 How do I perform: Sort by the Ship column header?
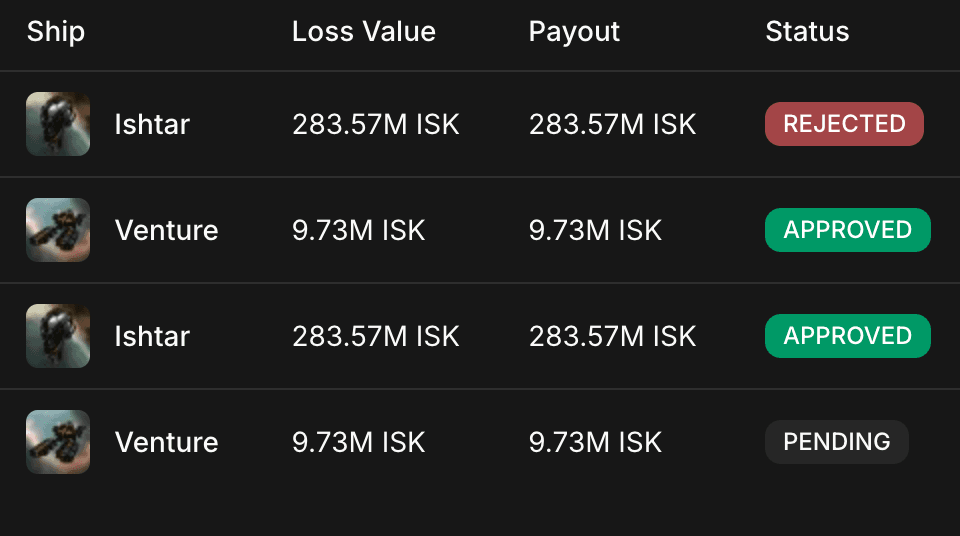pyautogui.click(x=56, y=32)
